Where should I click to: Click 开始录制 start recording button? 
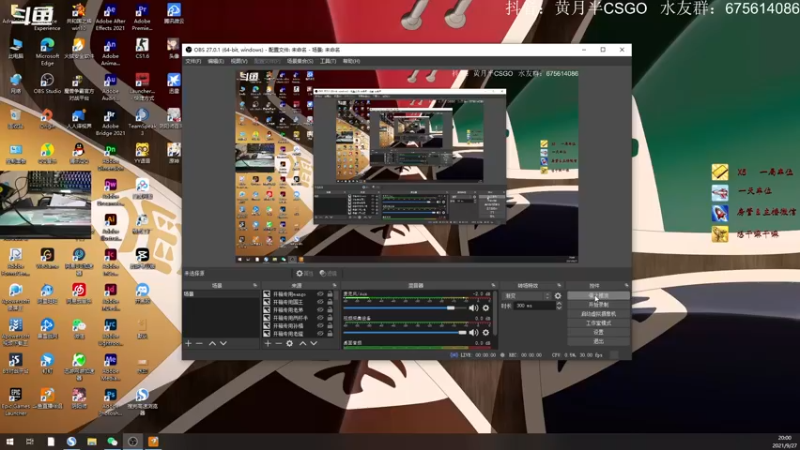[598, 305]
